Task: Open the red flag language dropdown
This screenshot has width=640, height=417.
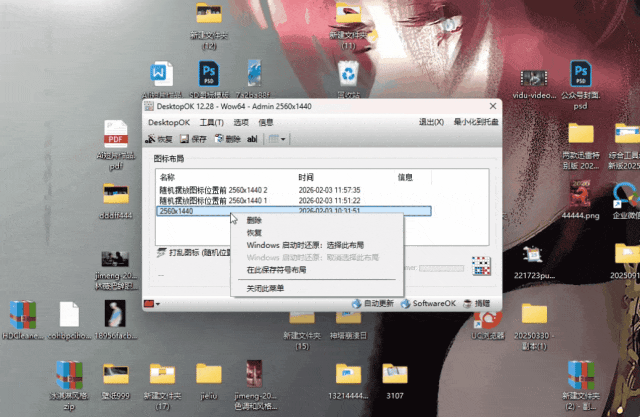Action: click(151, 304)
